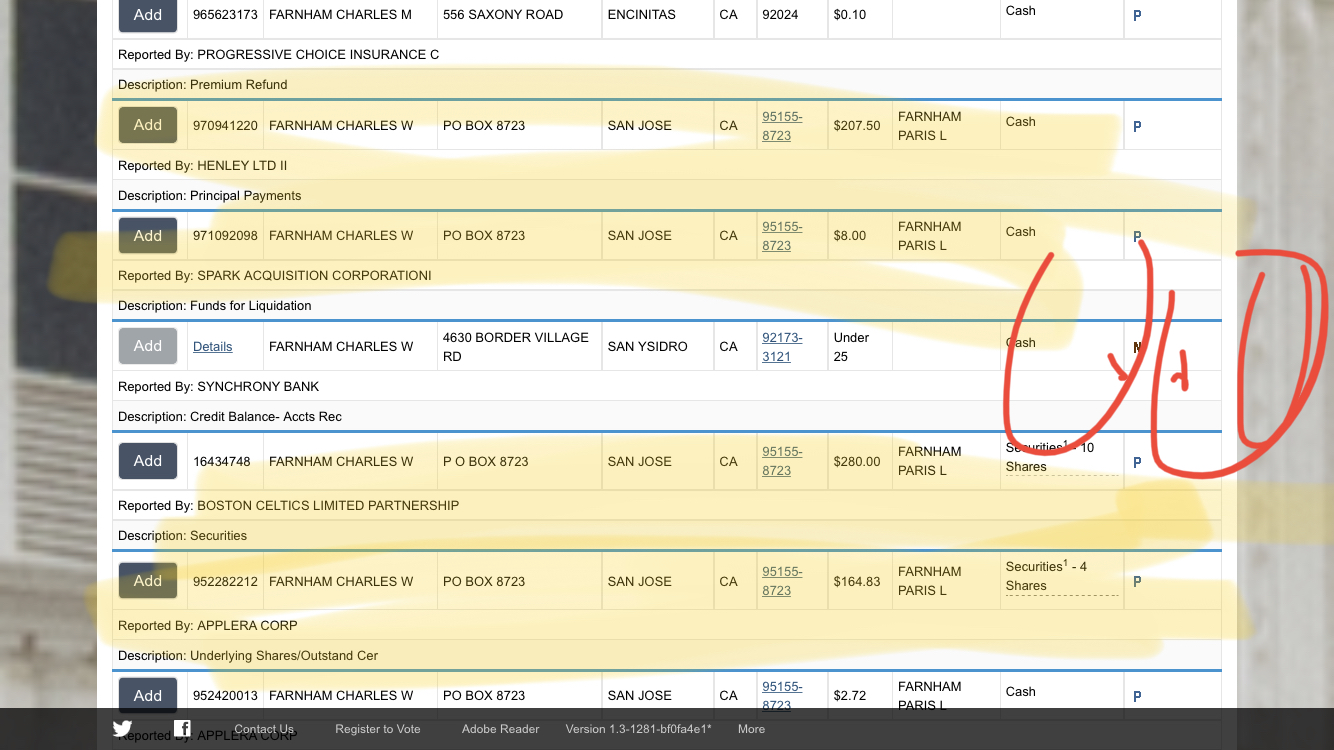The width and height of the screenshot is (1334, 750).
Task: Click Reported By: BOSTON CELTICS LIMITED PARTNERSHIP
Action: click(x=289, y=505)
